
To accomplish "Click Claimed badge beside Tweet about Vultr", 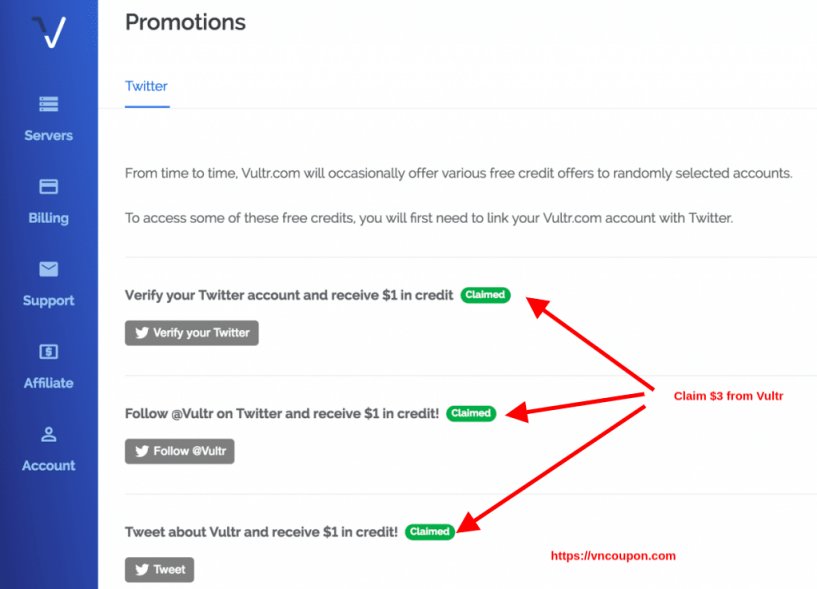I will click(430, 532).
